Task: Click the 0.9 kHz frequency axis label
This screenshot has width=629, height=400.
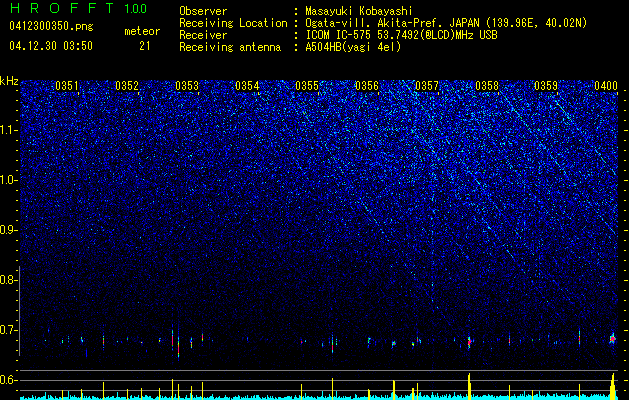Action: (x=8, y=230)
